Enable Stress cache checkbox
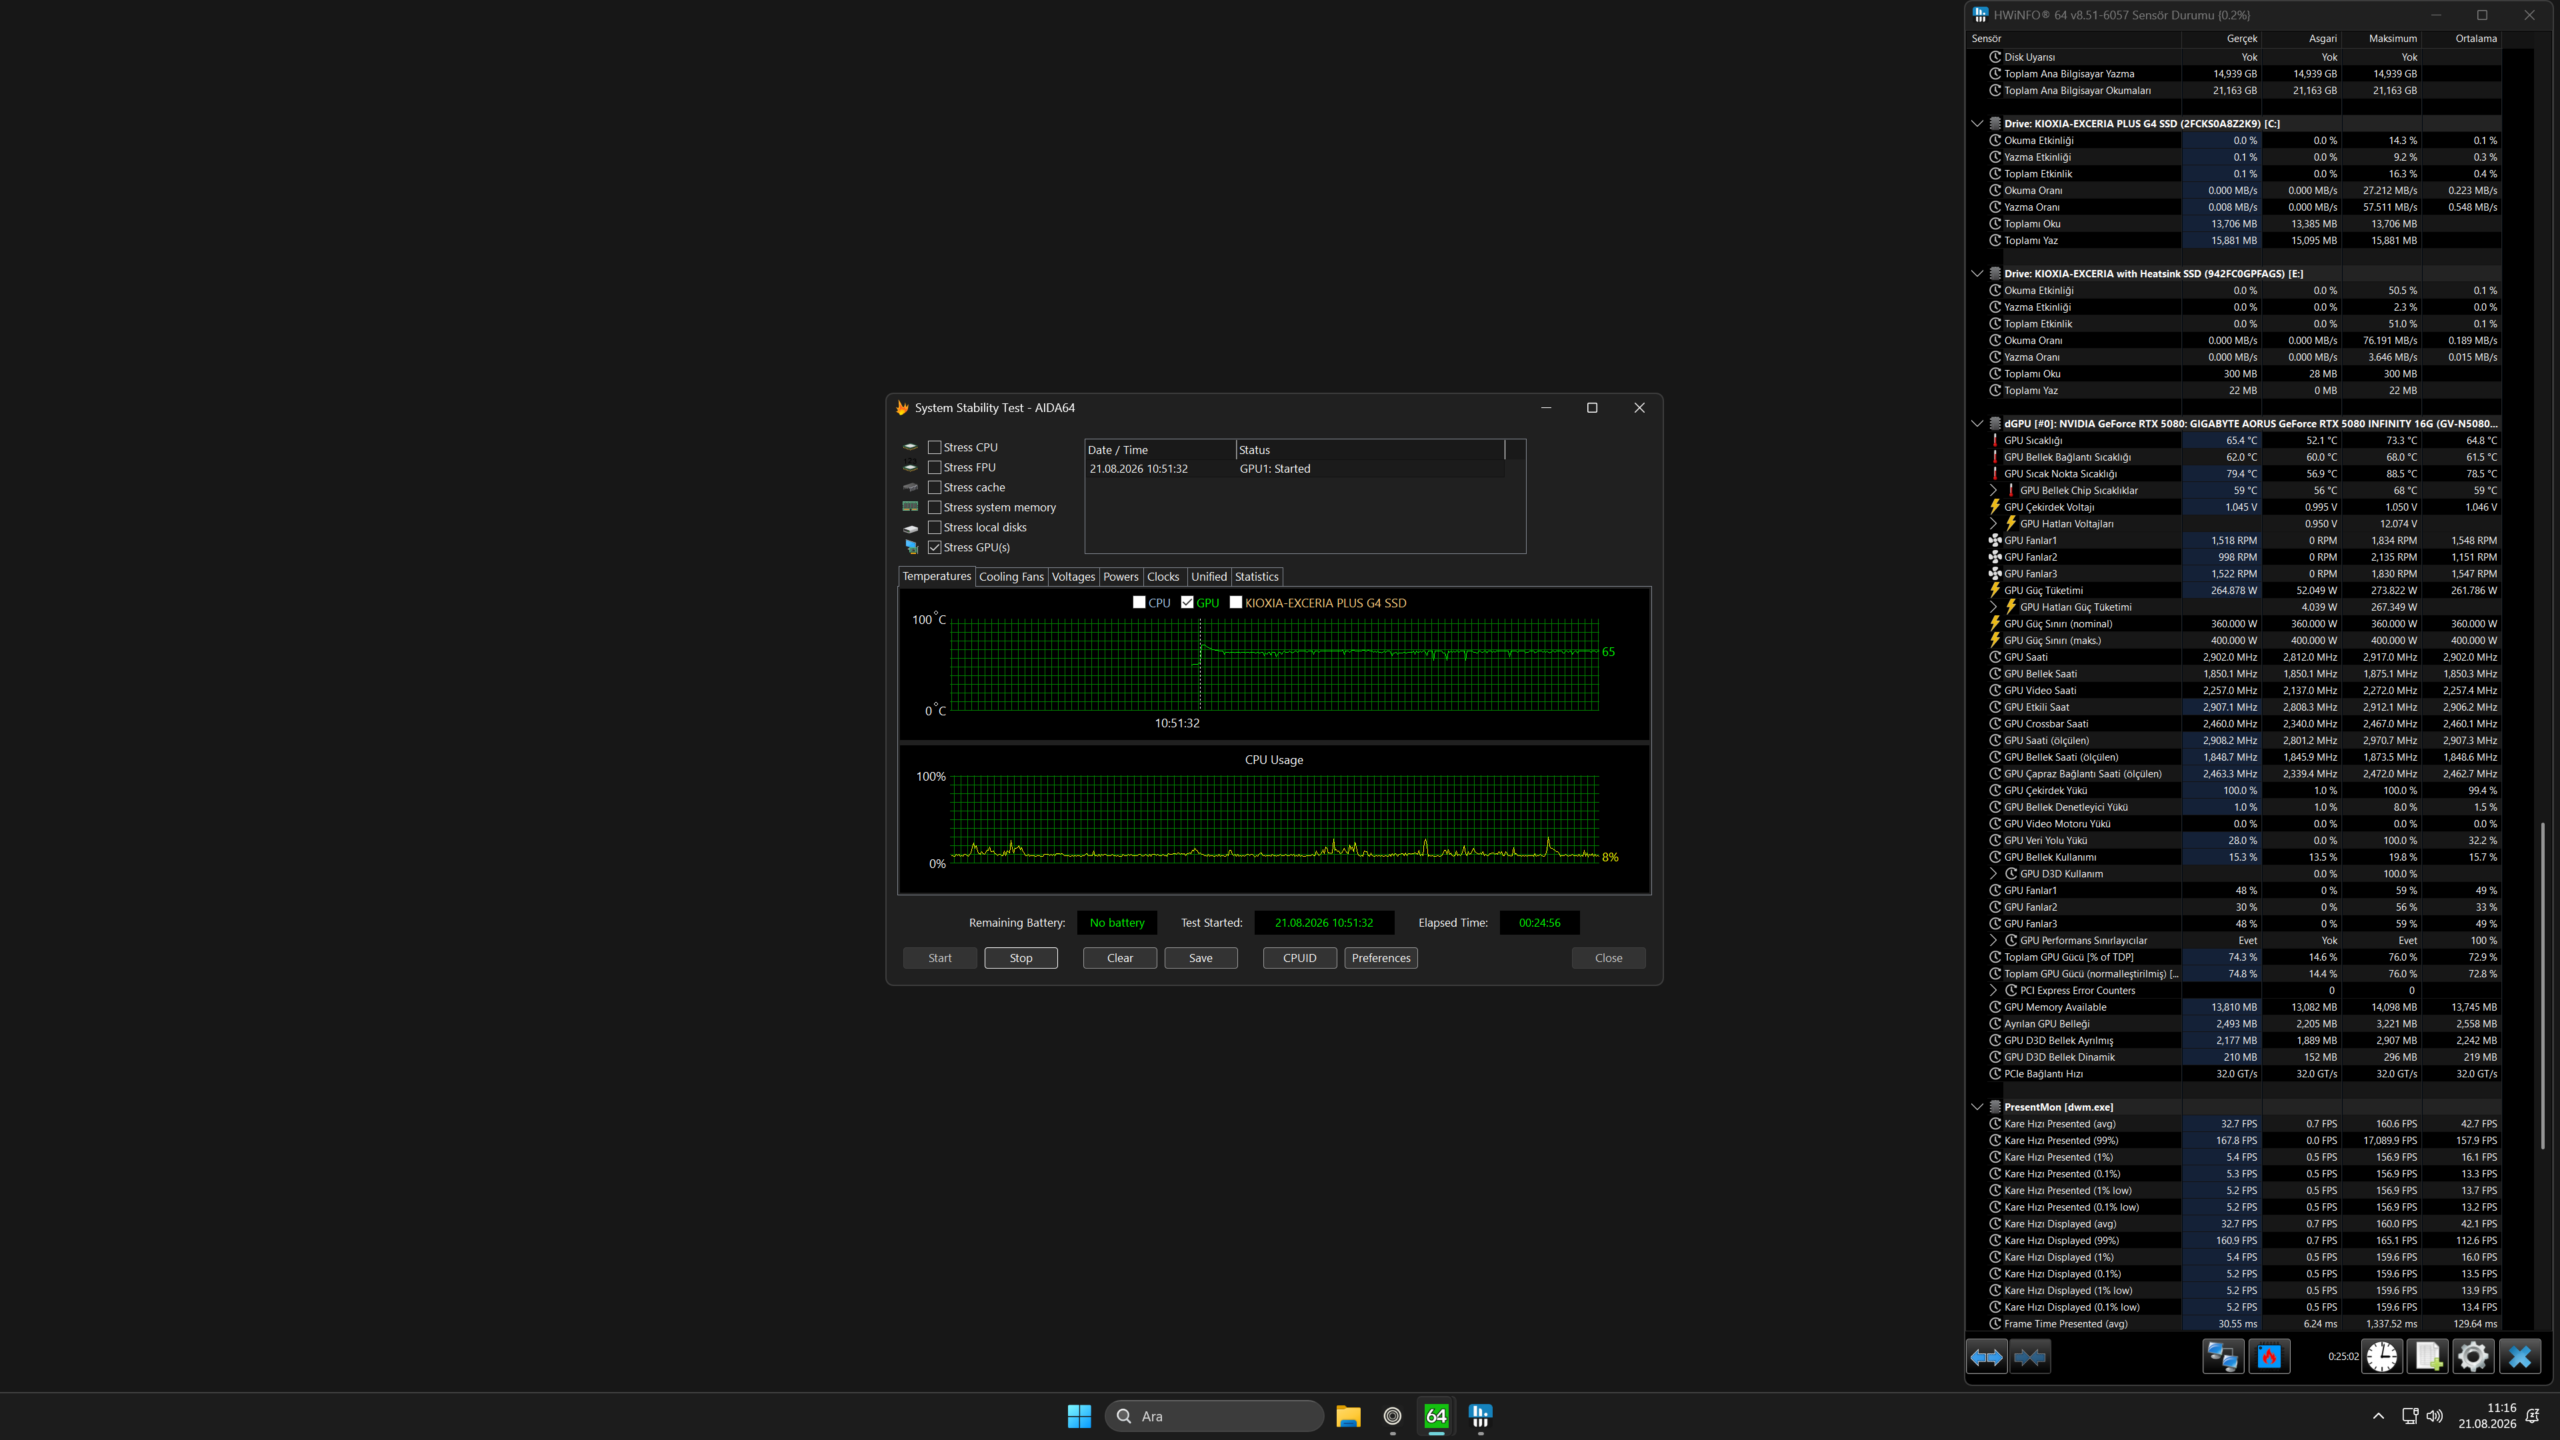The image size is (2560, 1440). pyautogui.click(x=935, y=487)
